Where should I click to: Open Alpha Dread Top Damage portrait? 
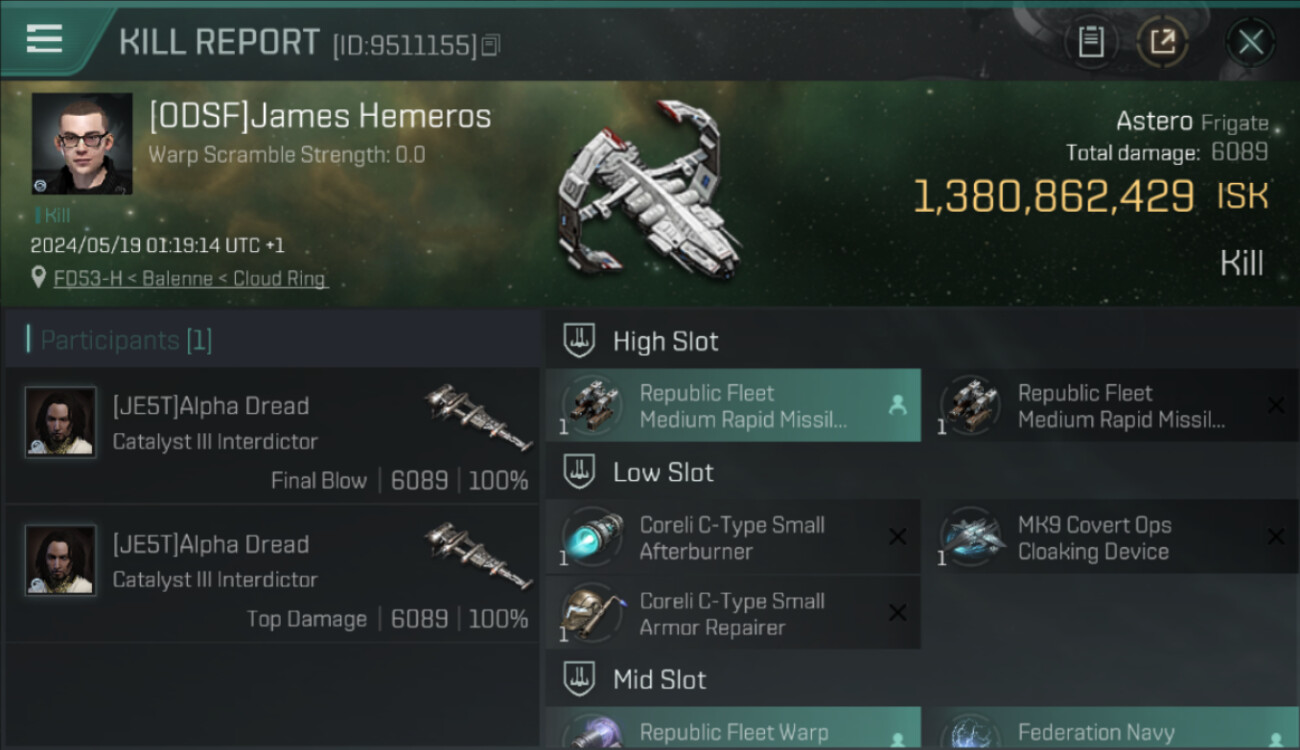61,561
